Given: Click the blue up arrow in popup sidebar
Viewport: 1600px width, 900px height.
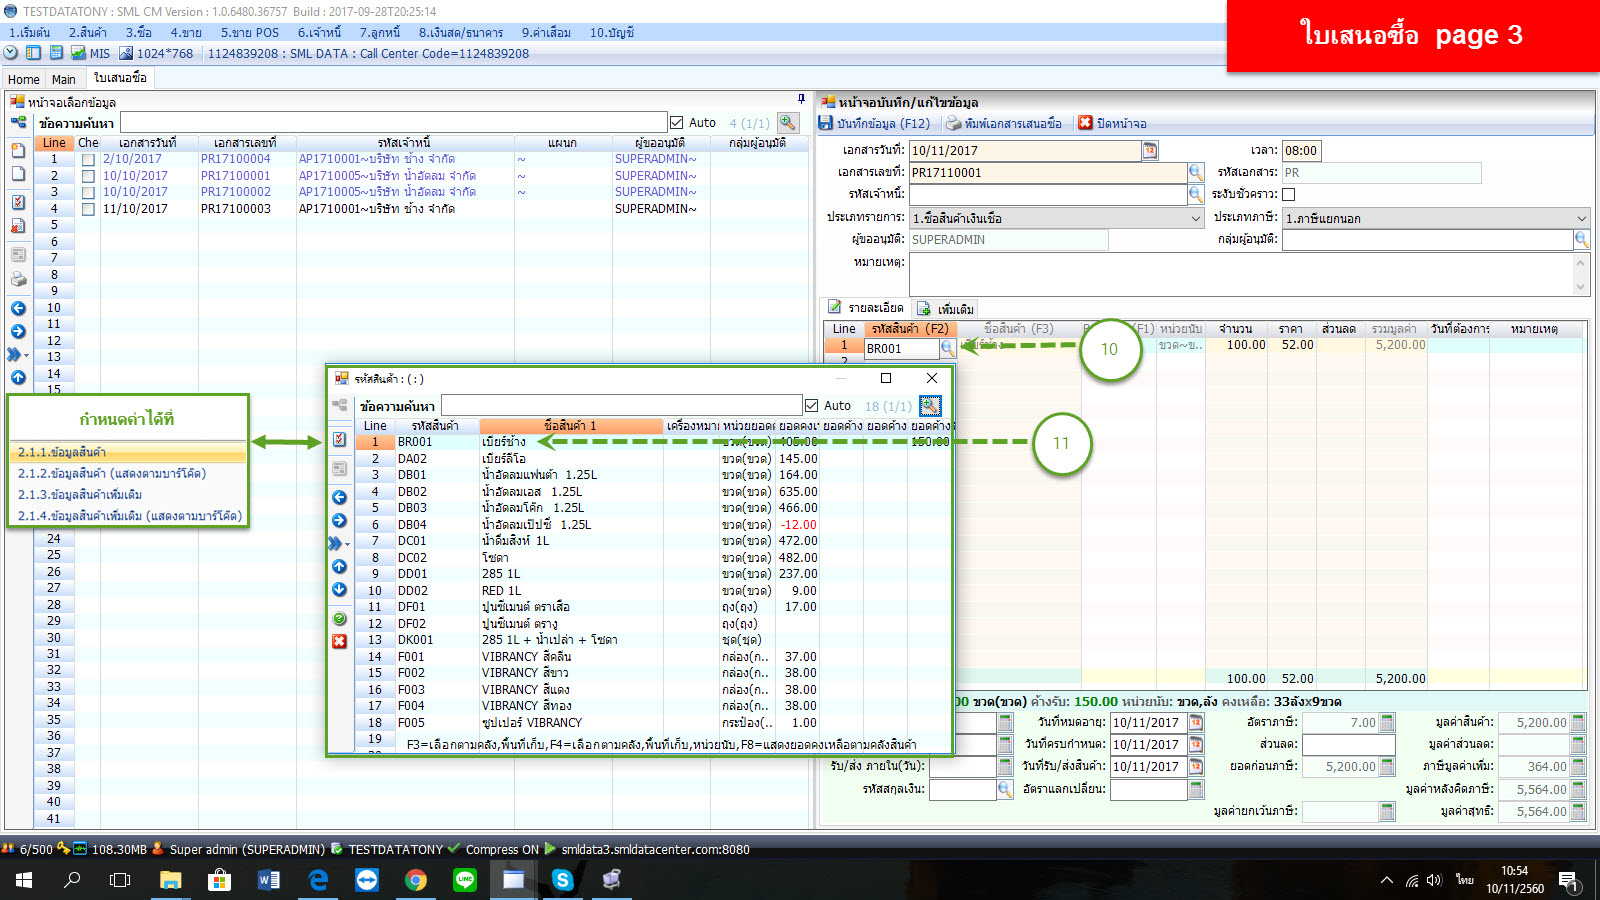Looking at the screenshot, I should tap(340, 566).
